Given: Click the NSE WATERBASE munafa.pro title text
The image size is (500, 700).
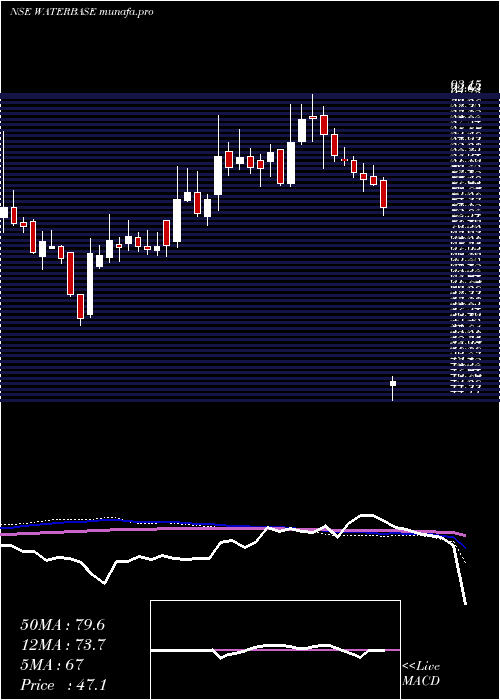Looking at the screenshot, I should [x=81, y=12].
